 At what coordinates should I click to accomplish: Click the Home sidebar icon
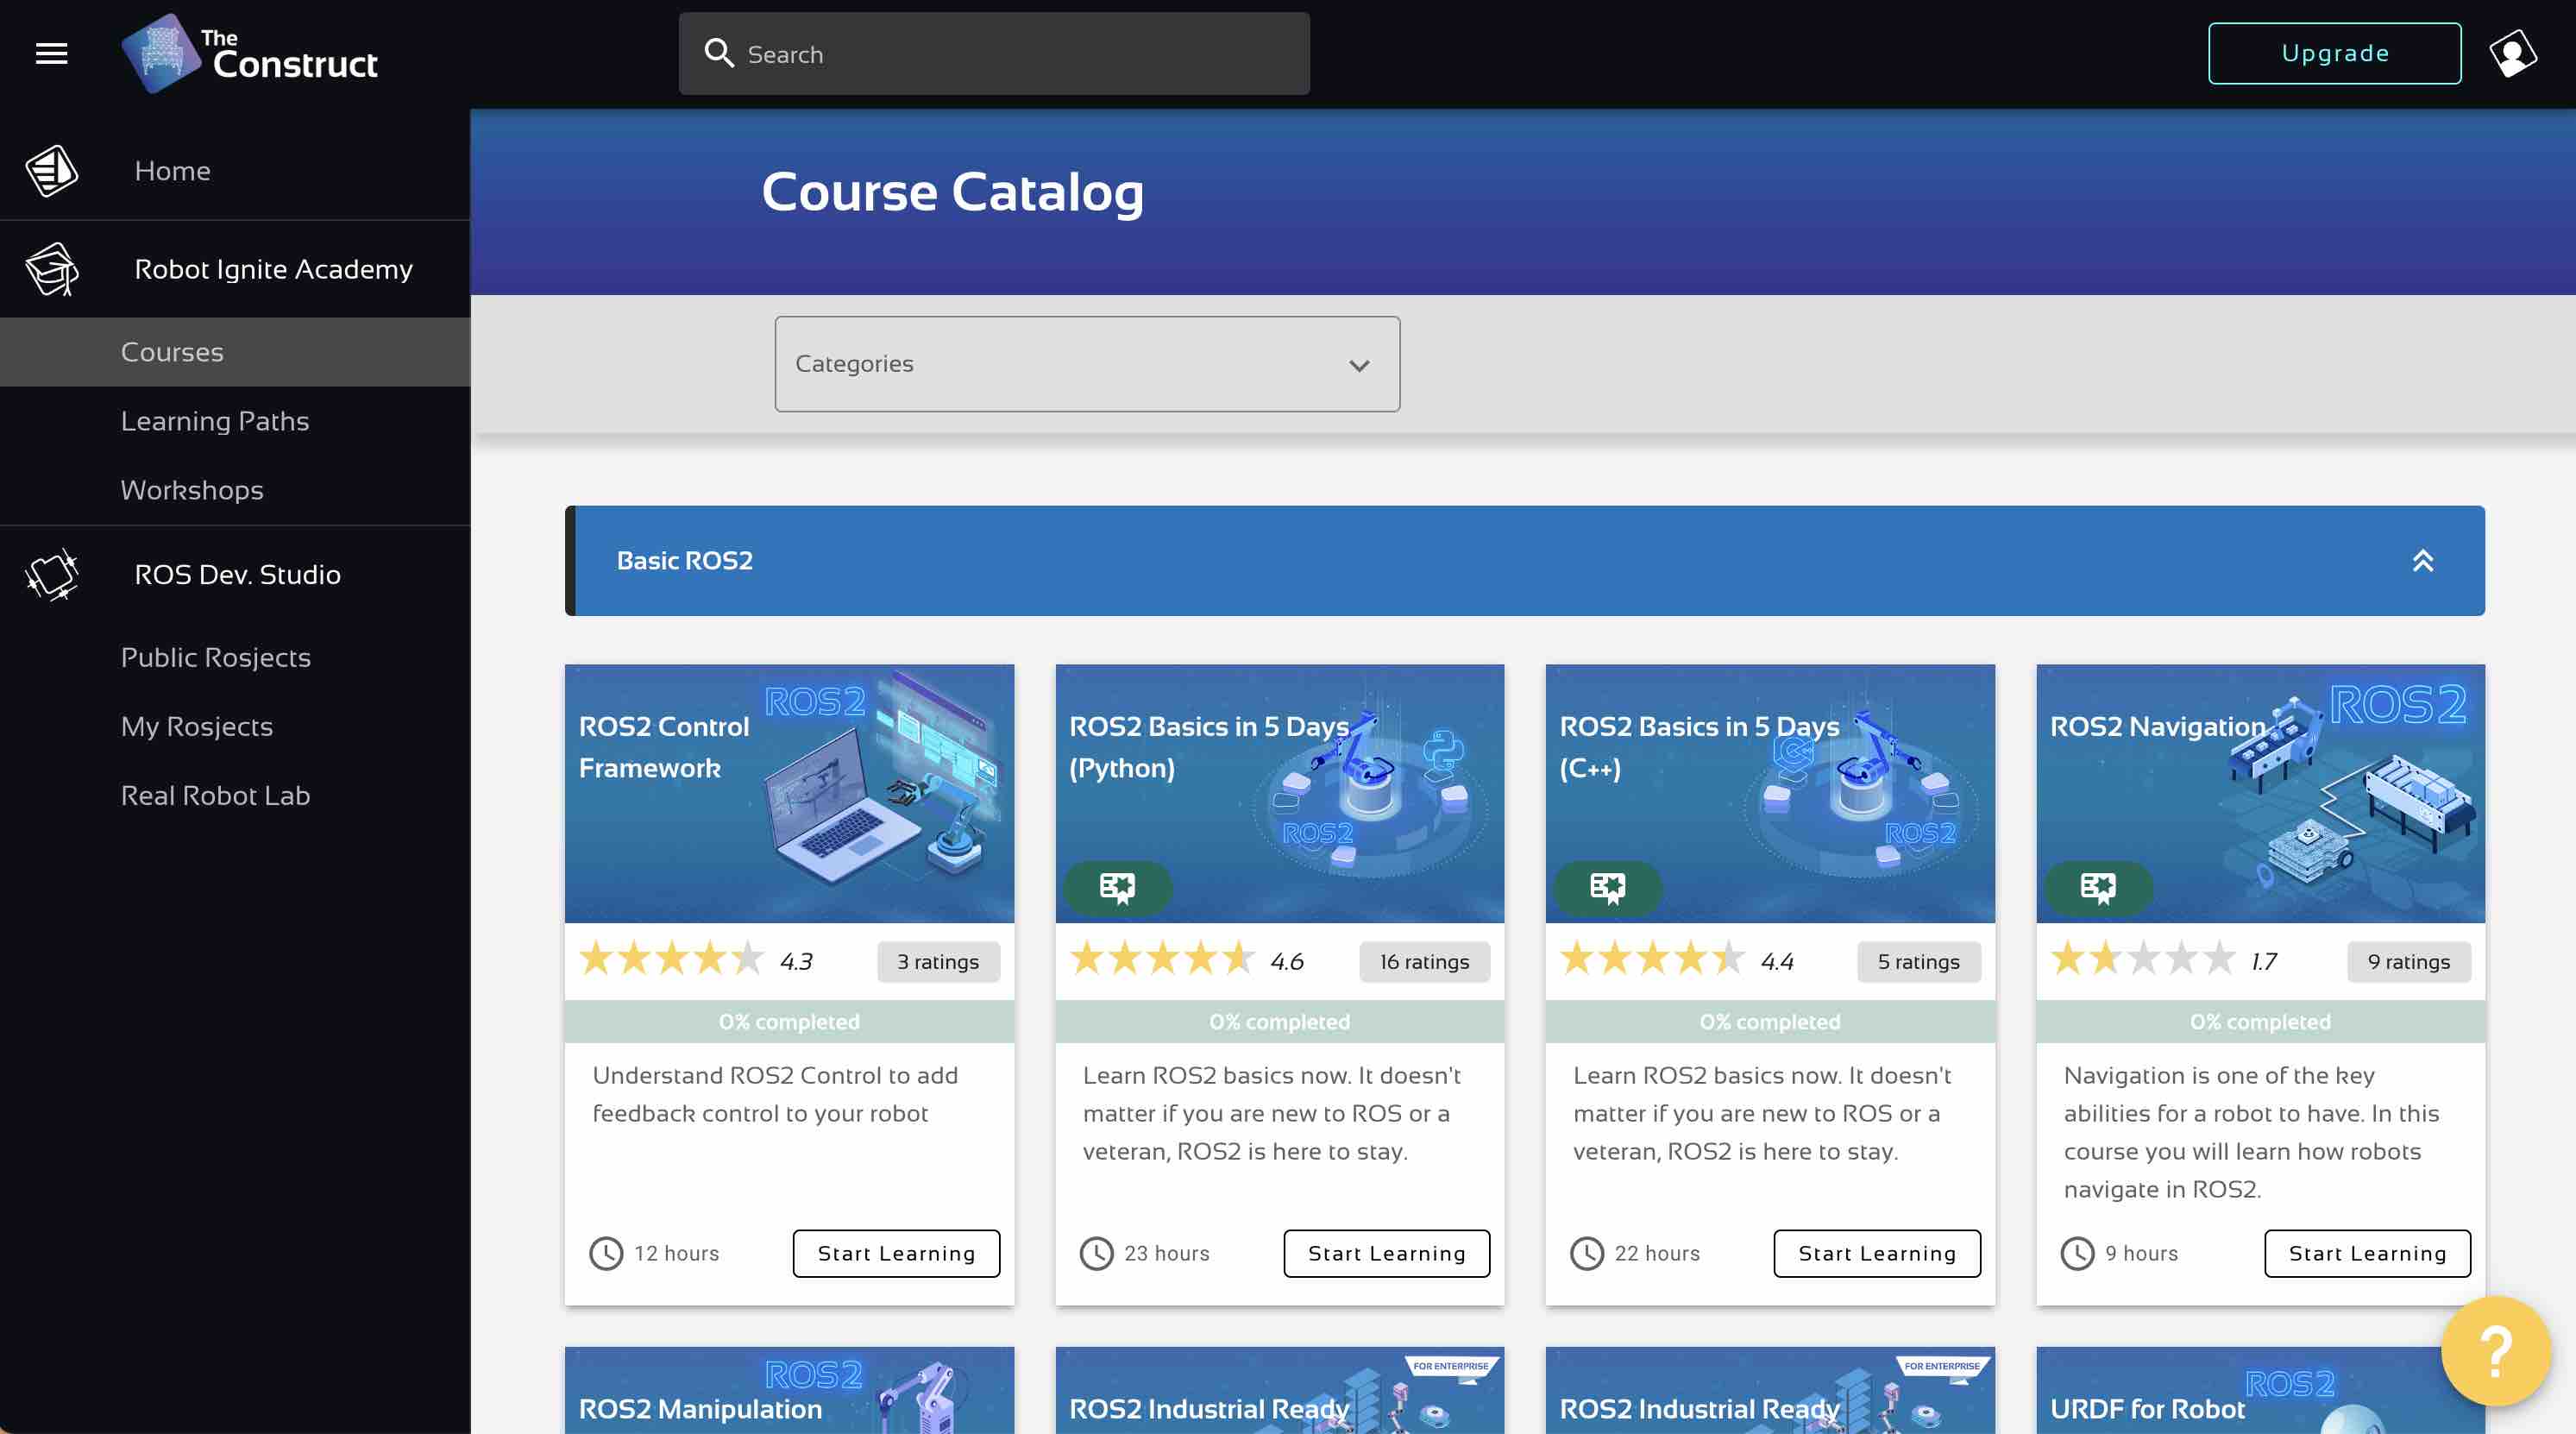[52, 171]
